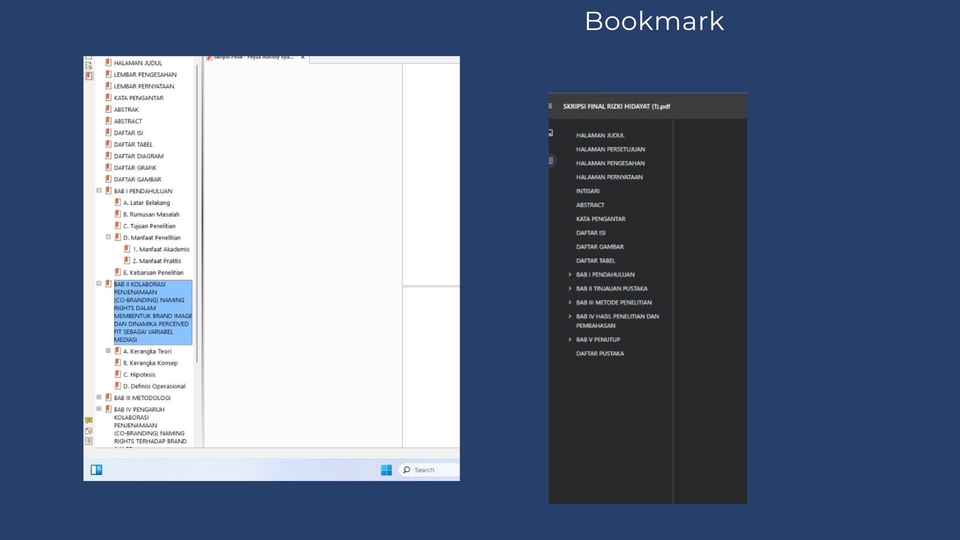Show thumbnails icon in dark PDF viewer sidebar
Viewport: 960px width, 540px height.
tap(550, 133)
